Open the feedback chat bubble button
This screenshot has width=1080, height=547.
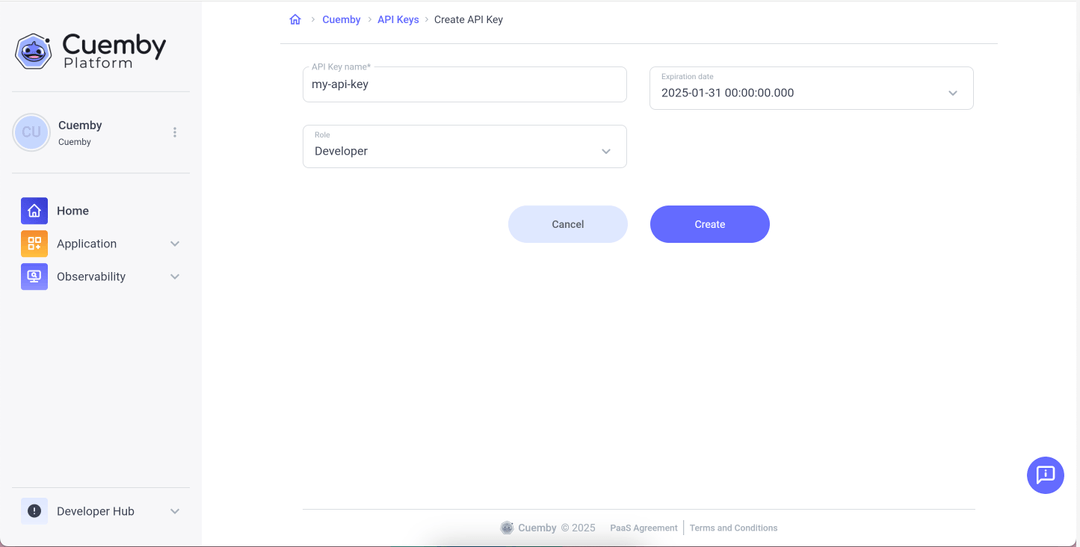[x=1046, y=475]
